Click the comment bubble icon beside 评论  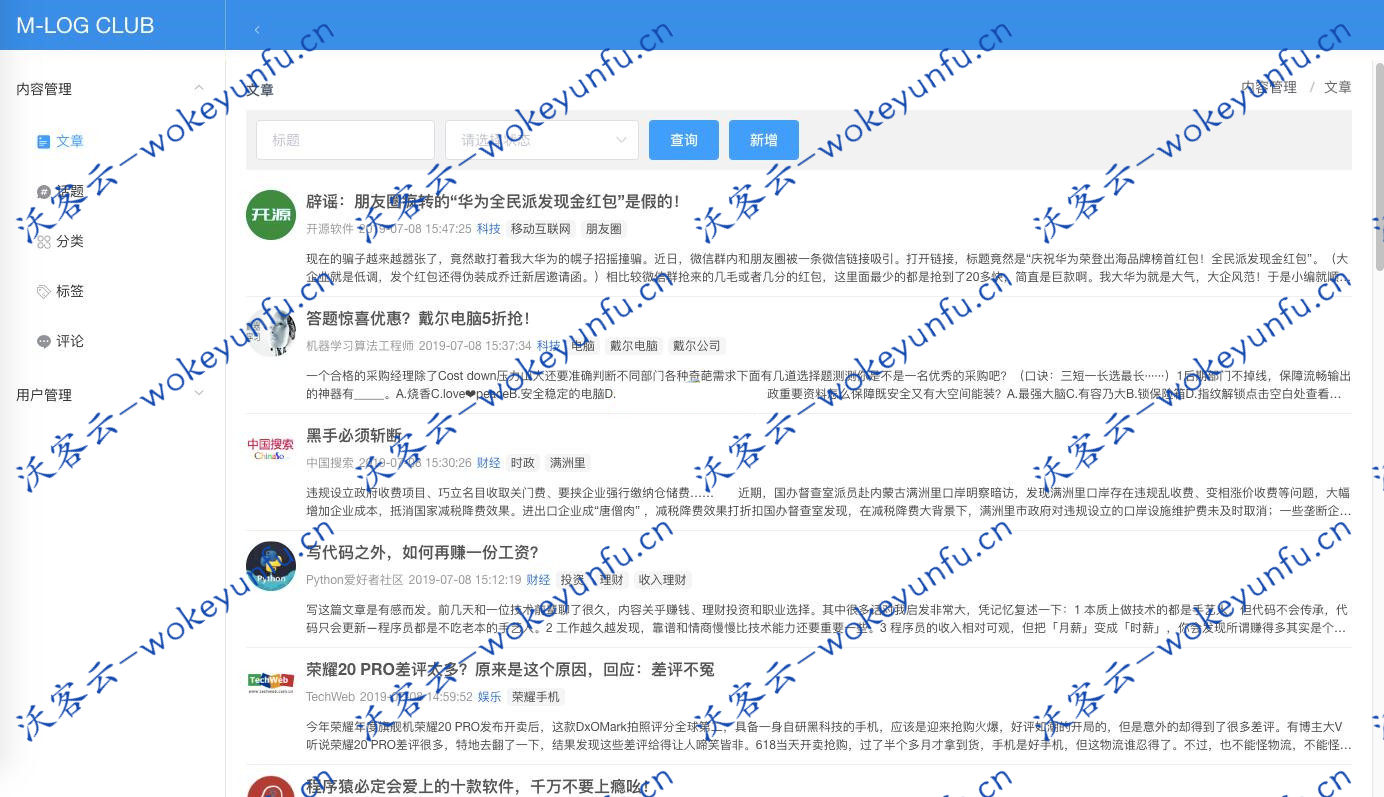pos(43,342)
